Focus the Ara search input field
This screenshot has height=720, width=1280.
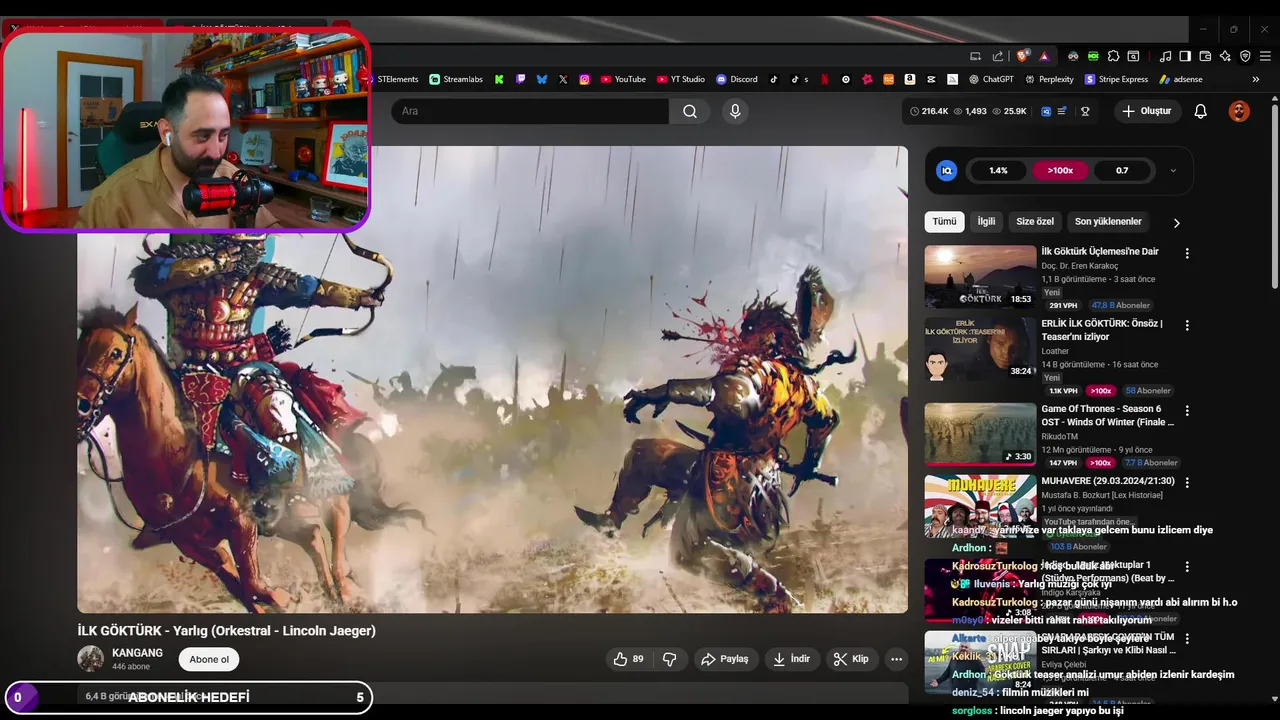click(x=530, y=111)
